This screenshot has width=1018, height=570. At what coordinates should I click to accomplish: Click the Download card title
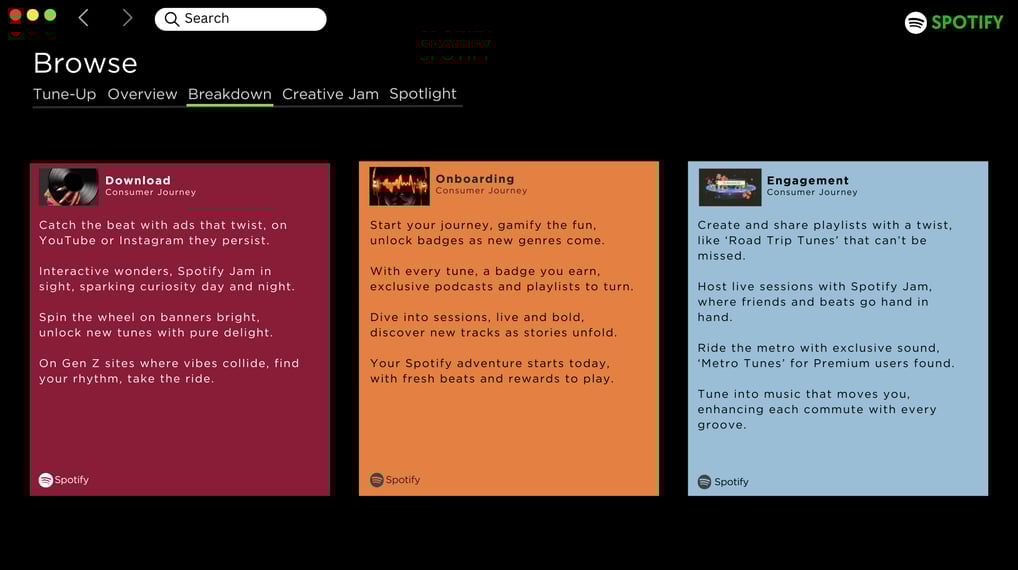click(x=138, y=180)
